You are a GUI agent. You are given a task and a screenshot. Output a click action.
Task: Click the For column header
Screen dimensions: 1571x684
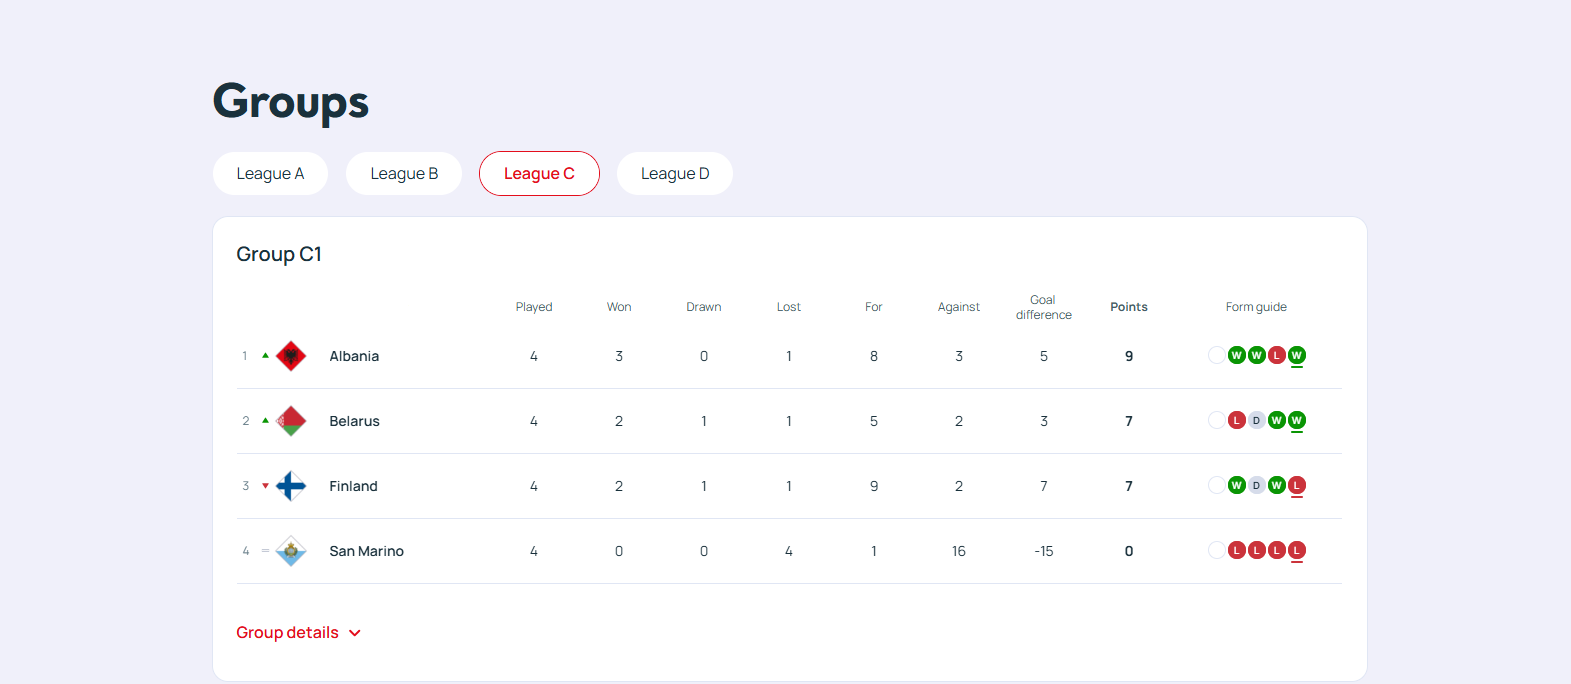874,307
